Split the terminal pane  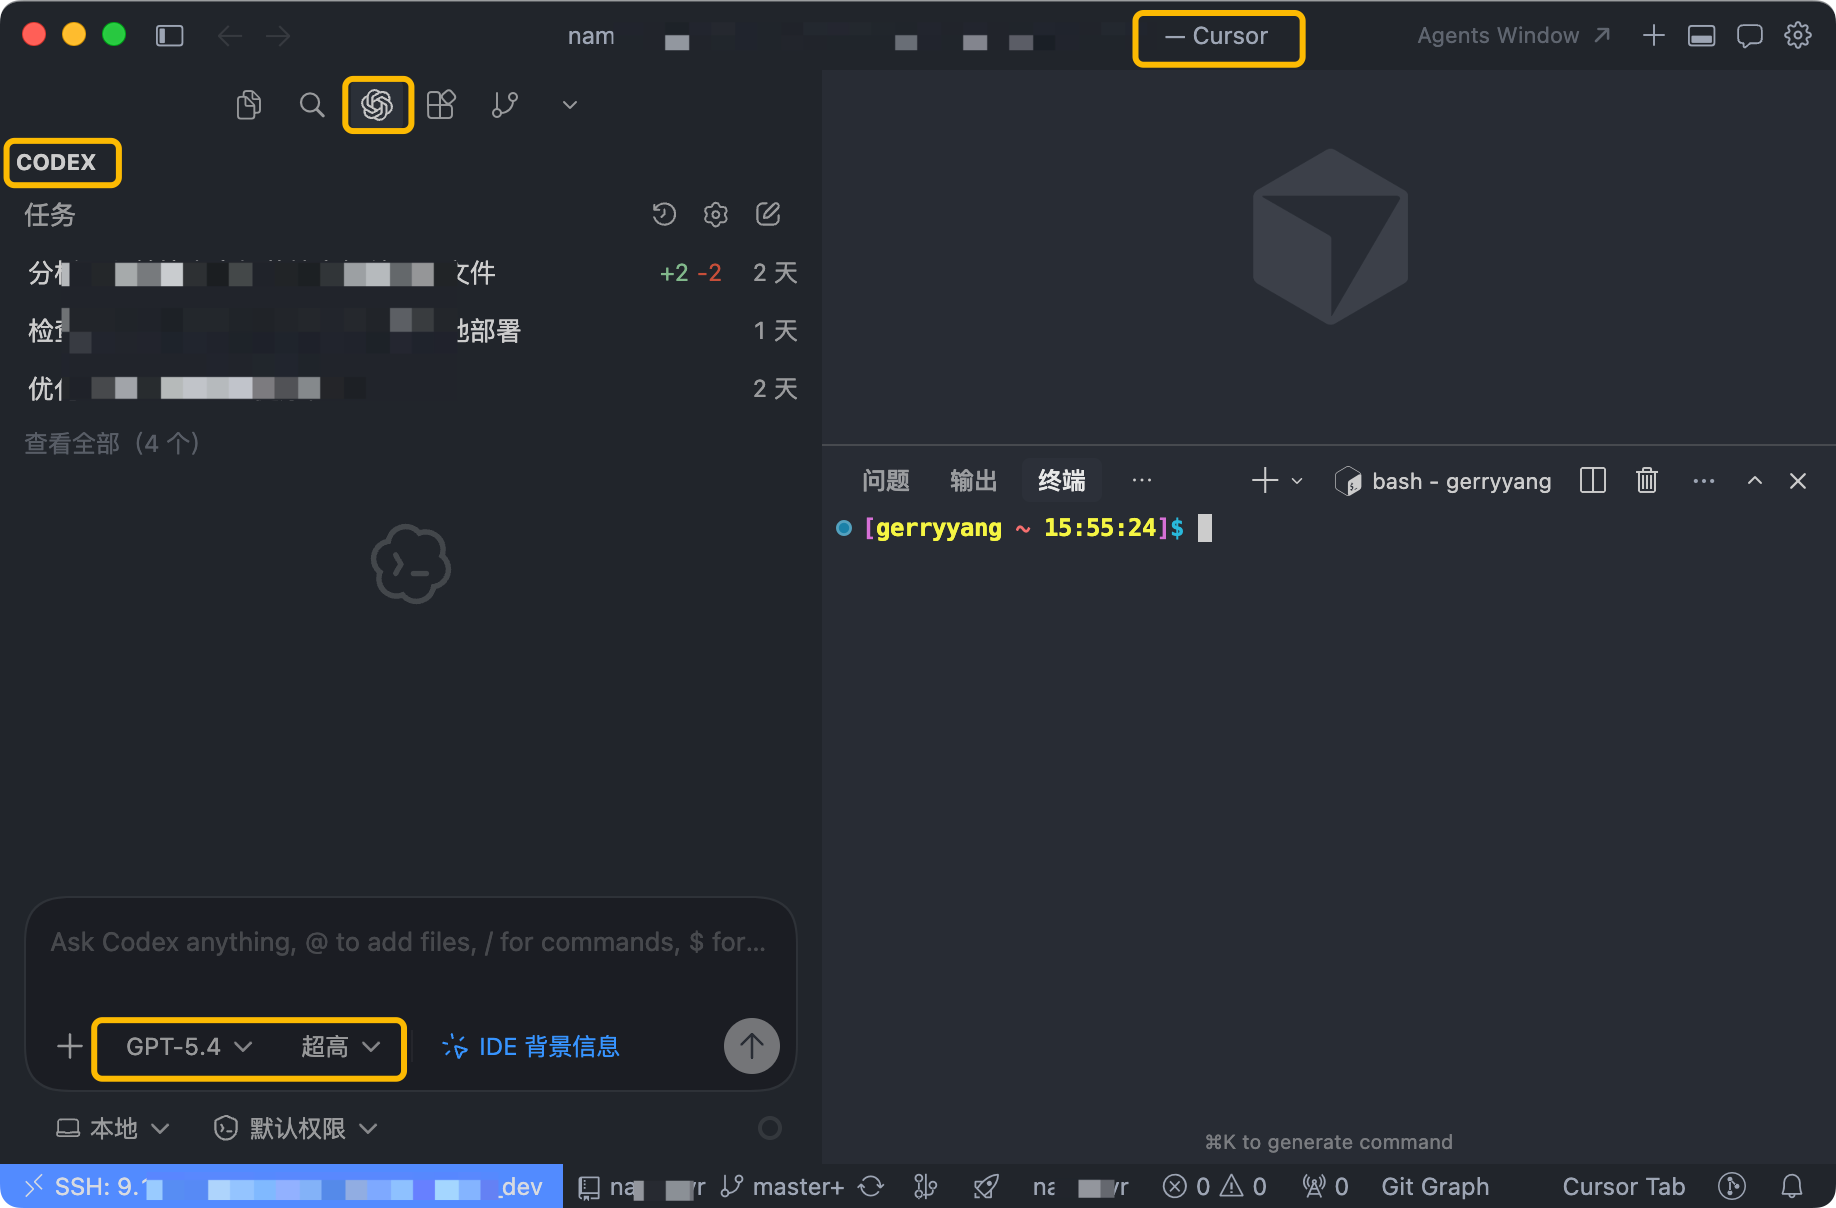click(x=1593, y=481)
